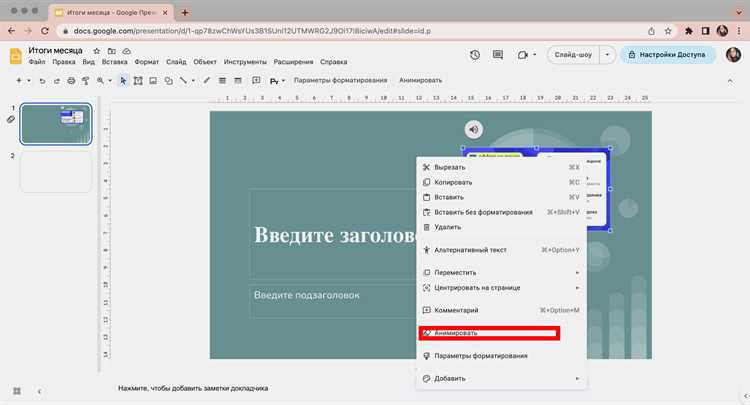
Task: Choose Вставить без форматирования option
Action: click(x=501, y=212)
